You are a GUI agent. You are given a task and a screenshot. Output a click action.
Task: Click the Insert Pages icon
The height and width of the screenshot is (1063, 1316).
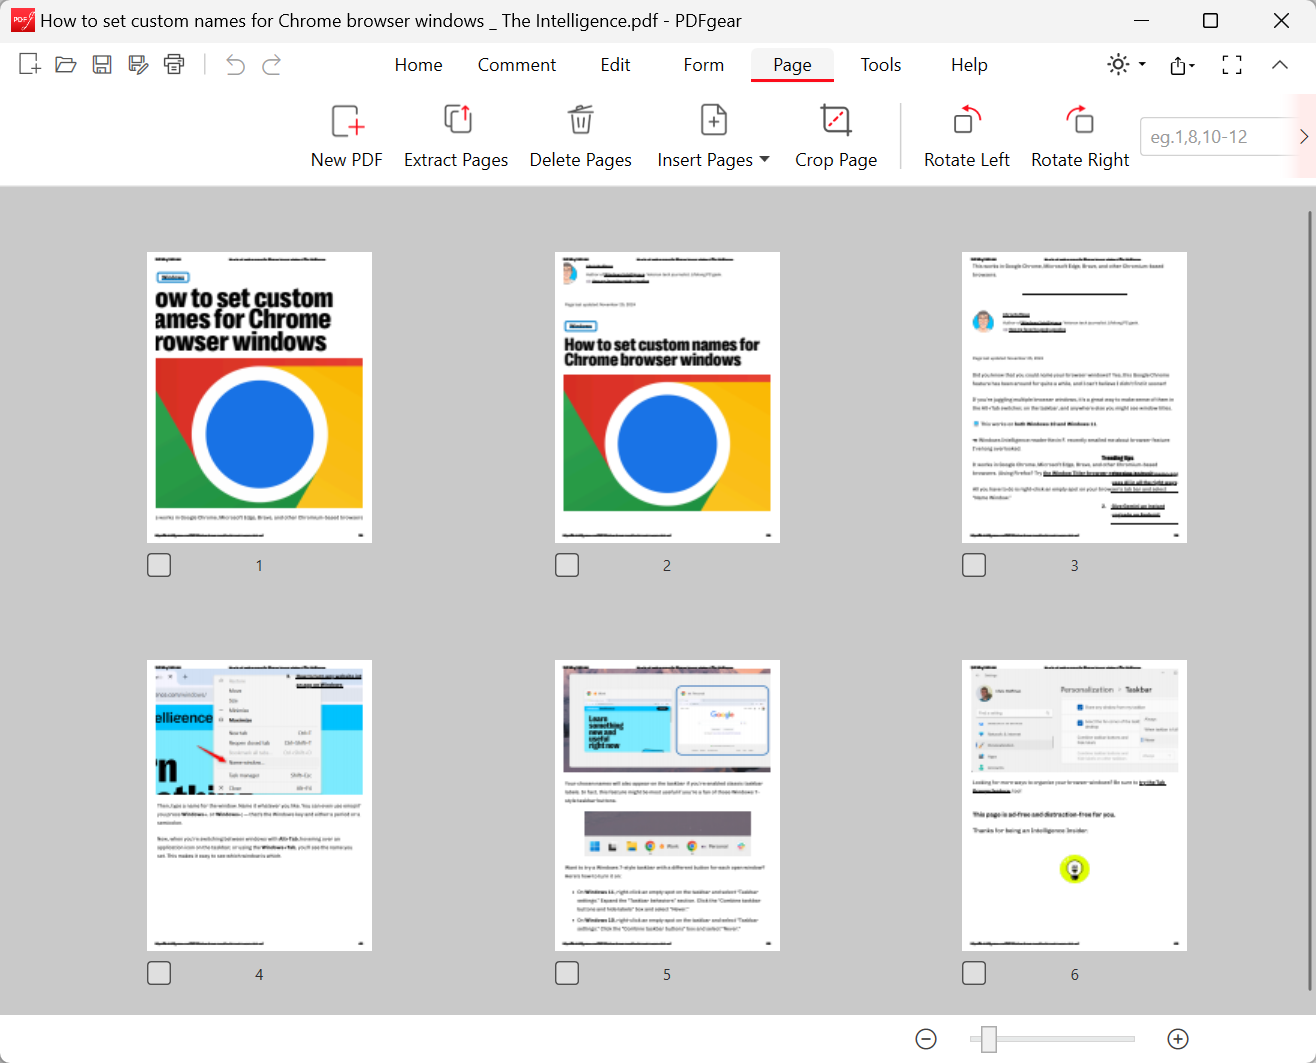click(x=714, y=120)
